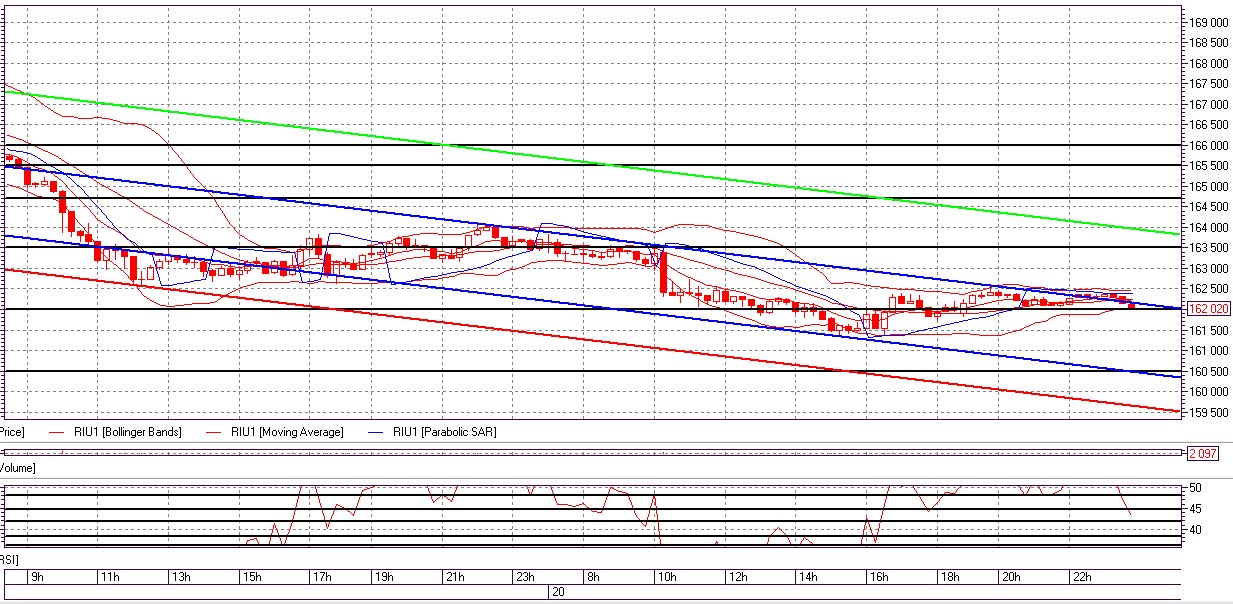This screenshot has height=604, width=1233.
Task: Click the 166 000 price axis label
Action: coord(1210,145)
